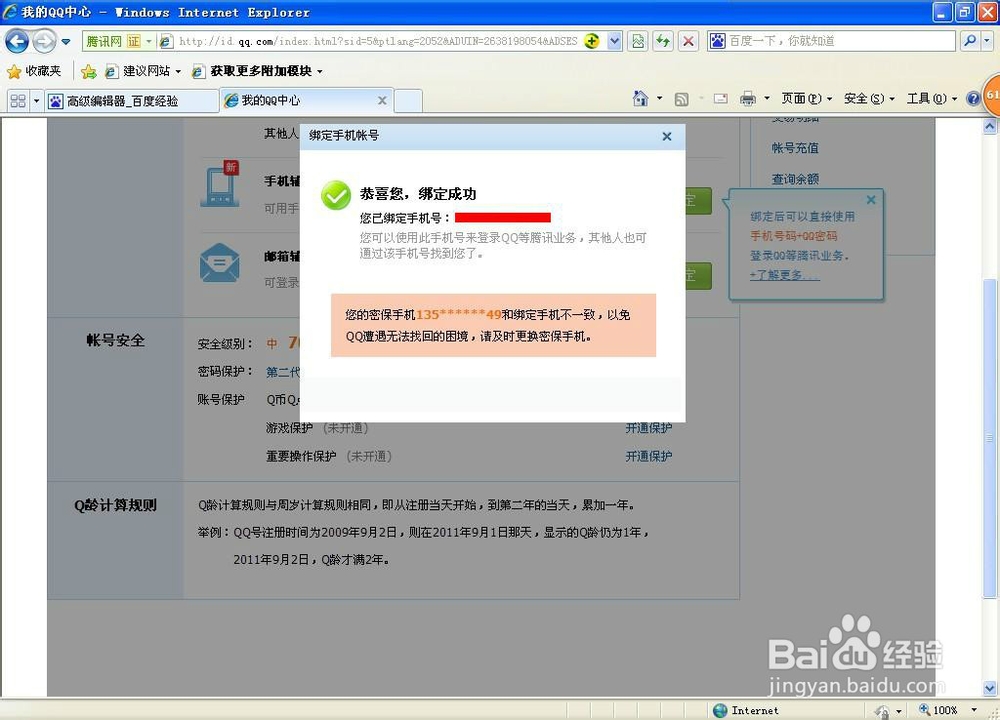1000x720 pixels.
Task: Switch to 高级编辑器_百度经验 tab
Action: click(x=131, y=101)
